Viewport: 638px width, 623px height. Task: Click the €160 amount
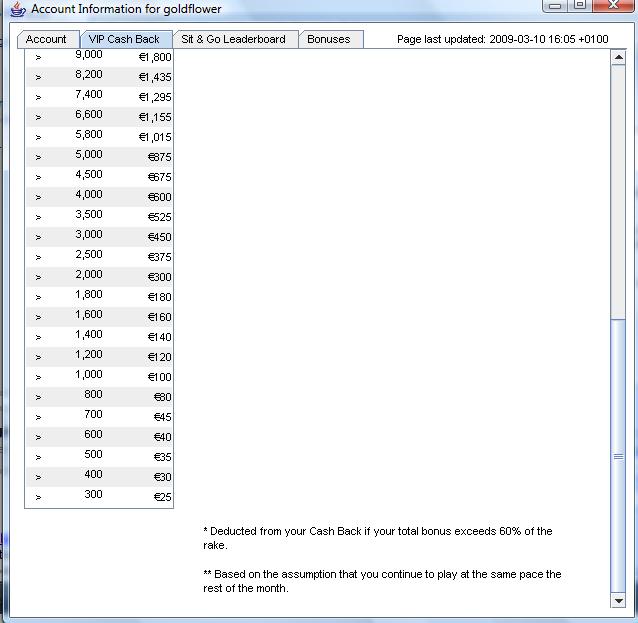point(160,317)
